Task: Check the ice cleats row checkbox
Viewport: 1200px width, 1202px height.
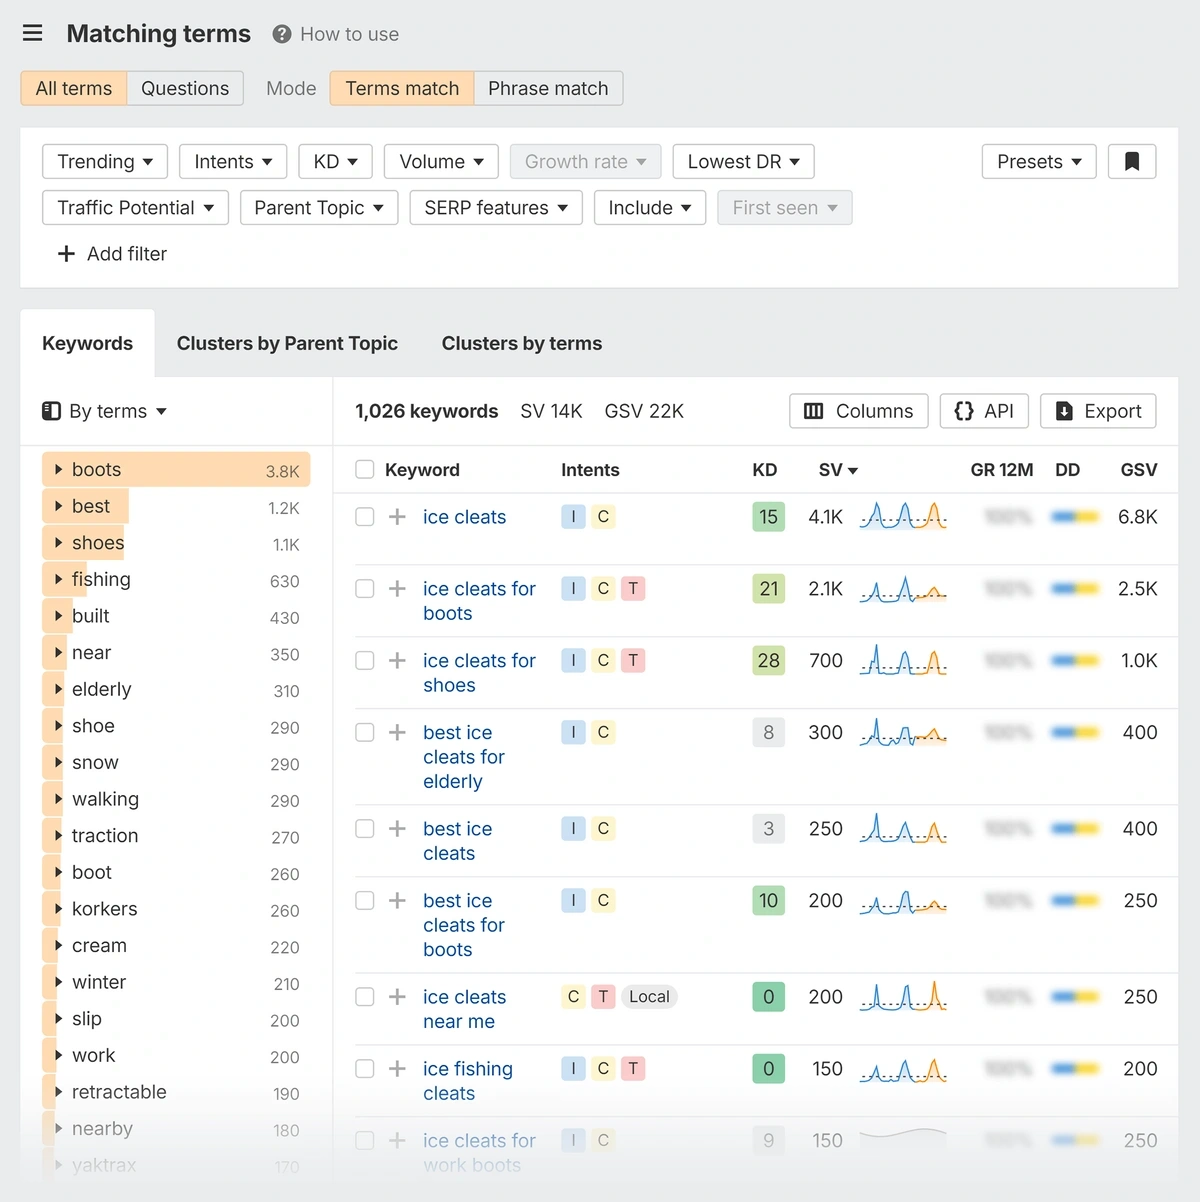Action: coord(365,517)
